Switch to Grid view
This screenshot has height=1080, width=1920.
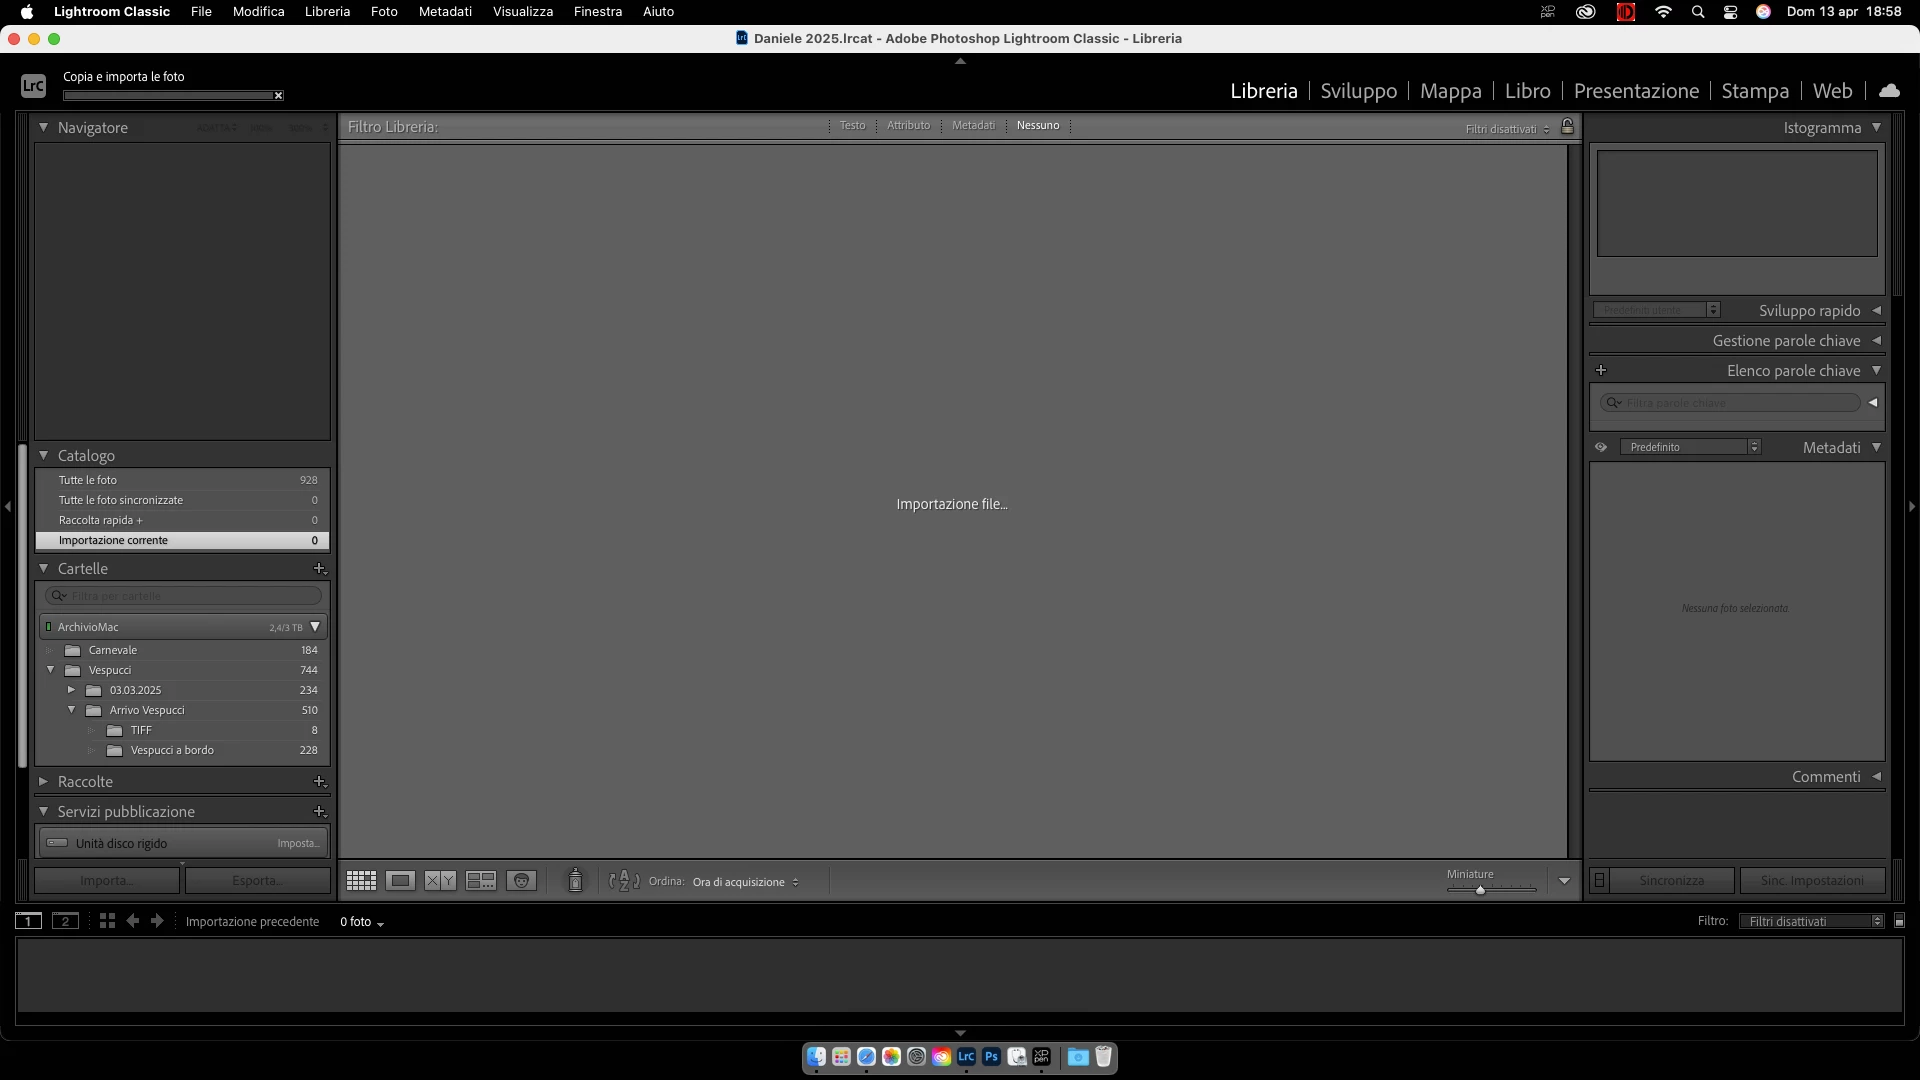pos(361,881)
